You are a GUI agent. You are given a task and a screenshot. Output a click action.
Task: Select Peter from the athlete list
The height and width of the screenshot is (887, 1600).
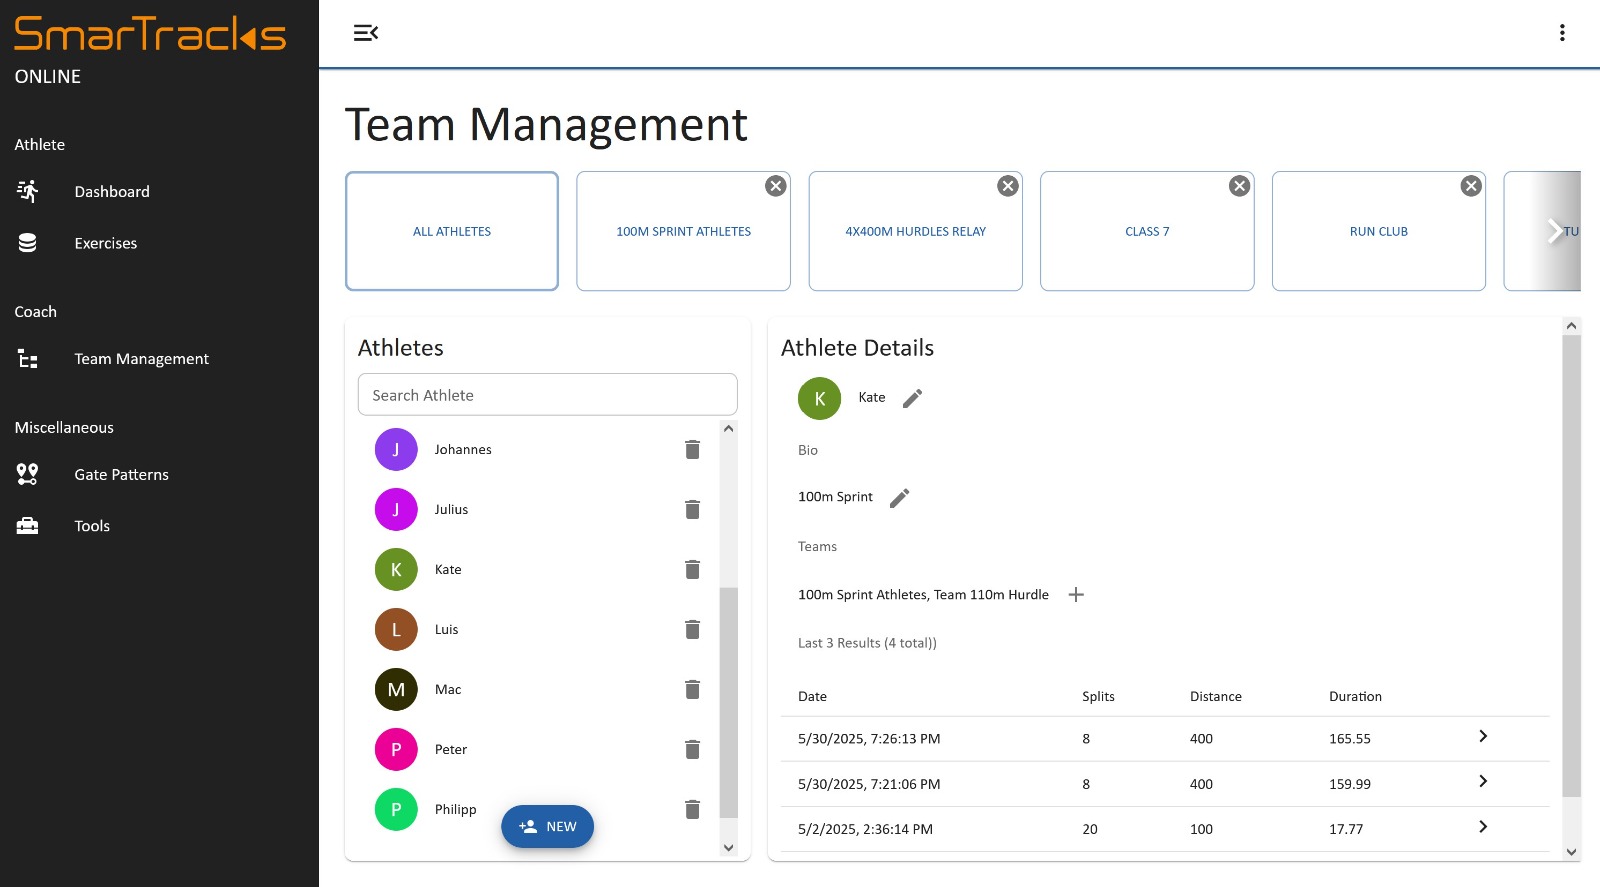point(451,750)
